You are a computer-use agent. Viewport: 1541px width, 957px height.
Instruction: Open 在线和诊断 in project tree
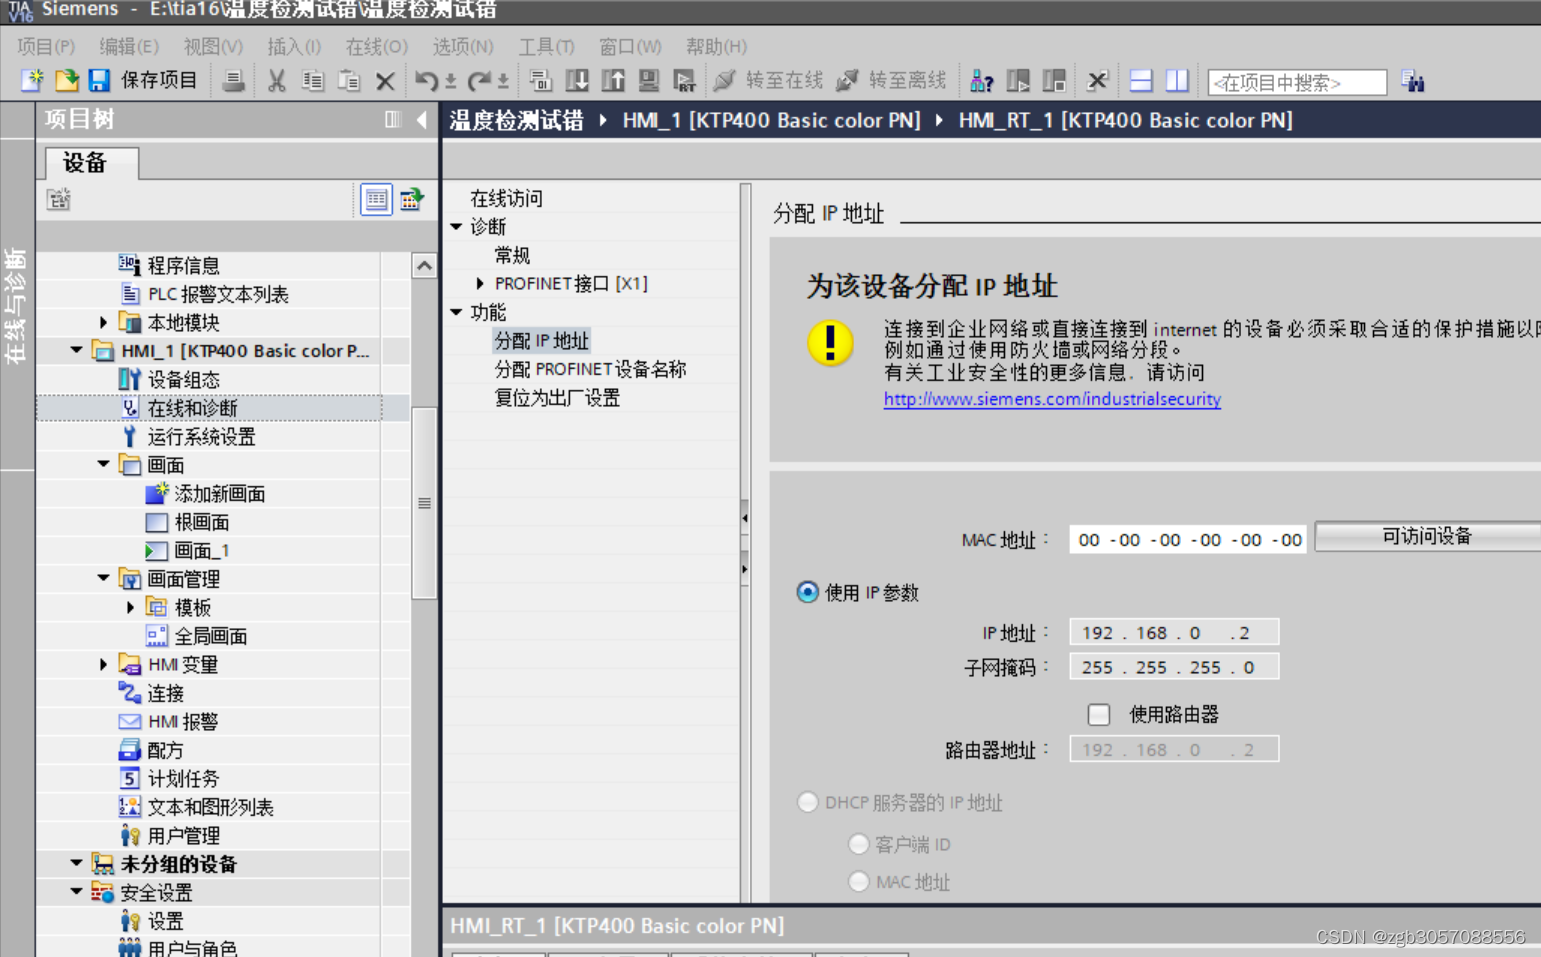192,408
